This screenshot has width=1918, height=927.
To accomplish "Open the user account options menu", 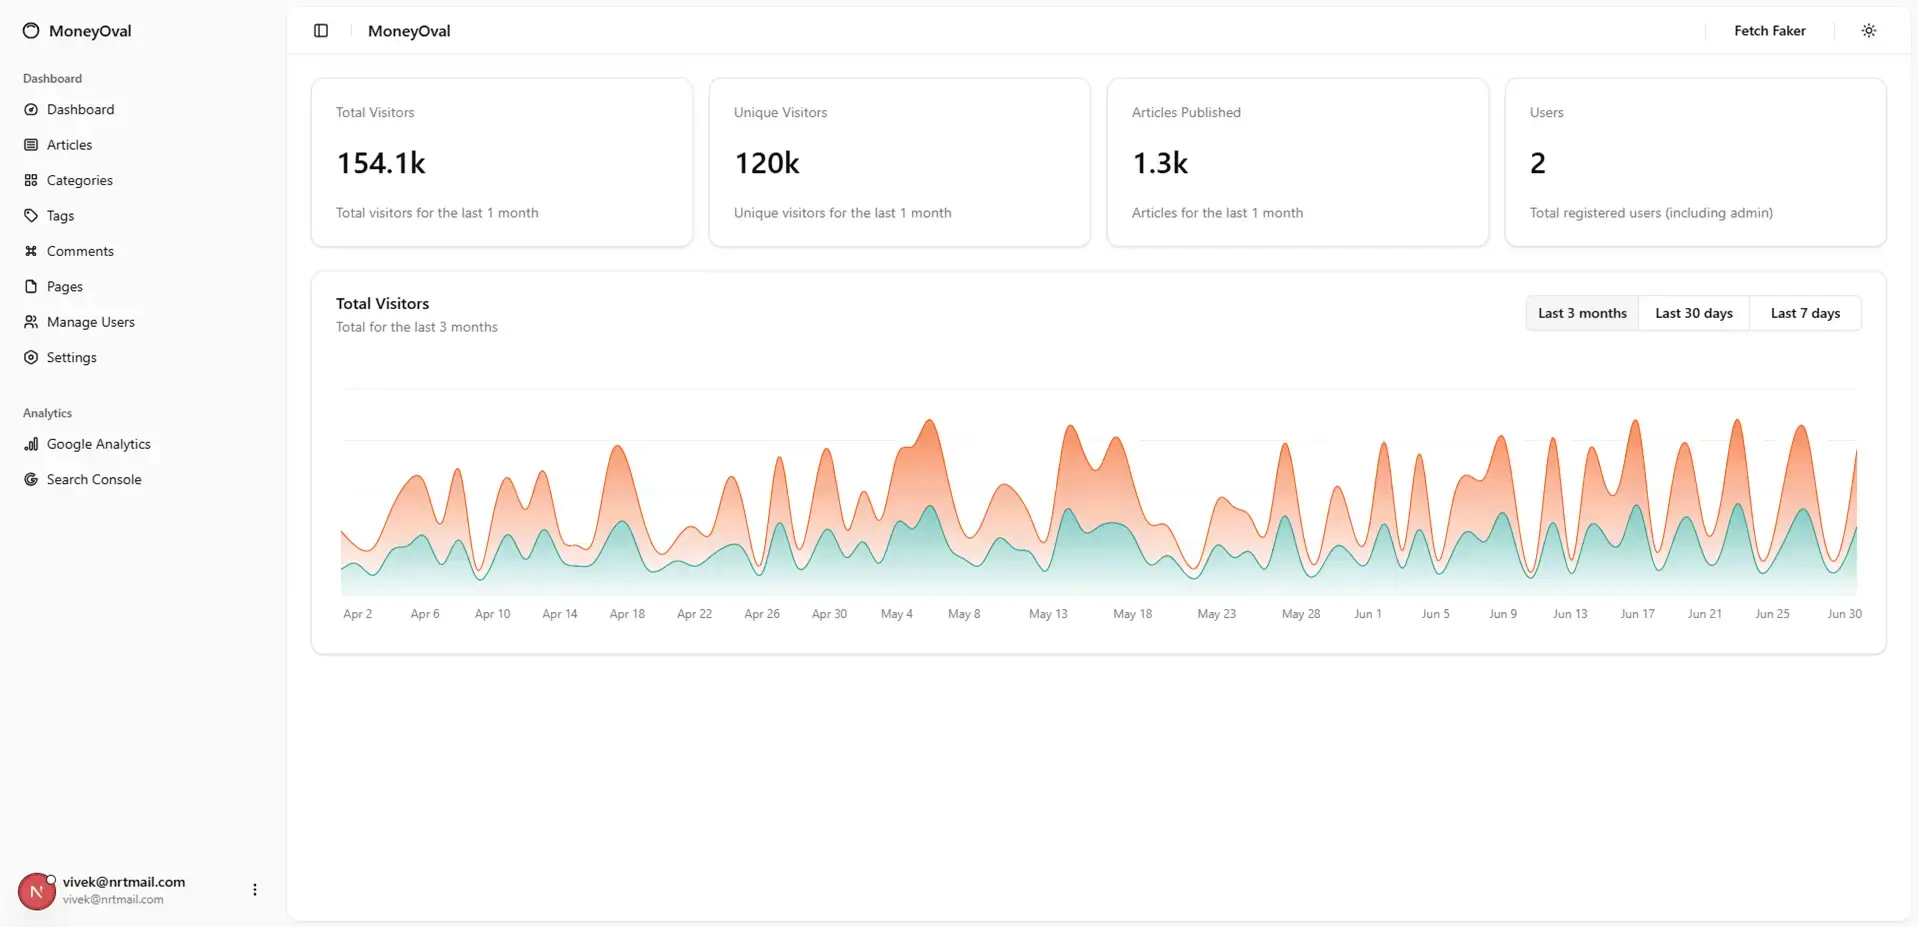I will tap(254, 889).
